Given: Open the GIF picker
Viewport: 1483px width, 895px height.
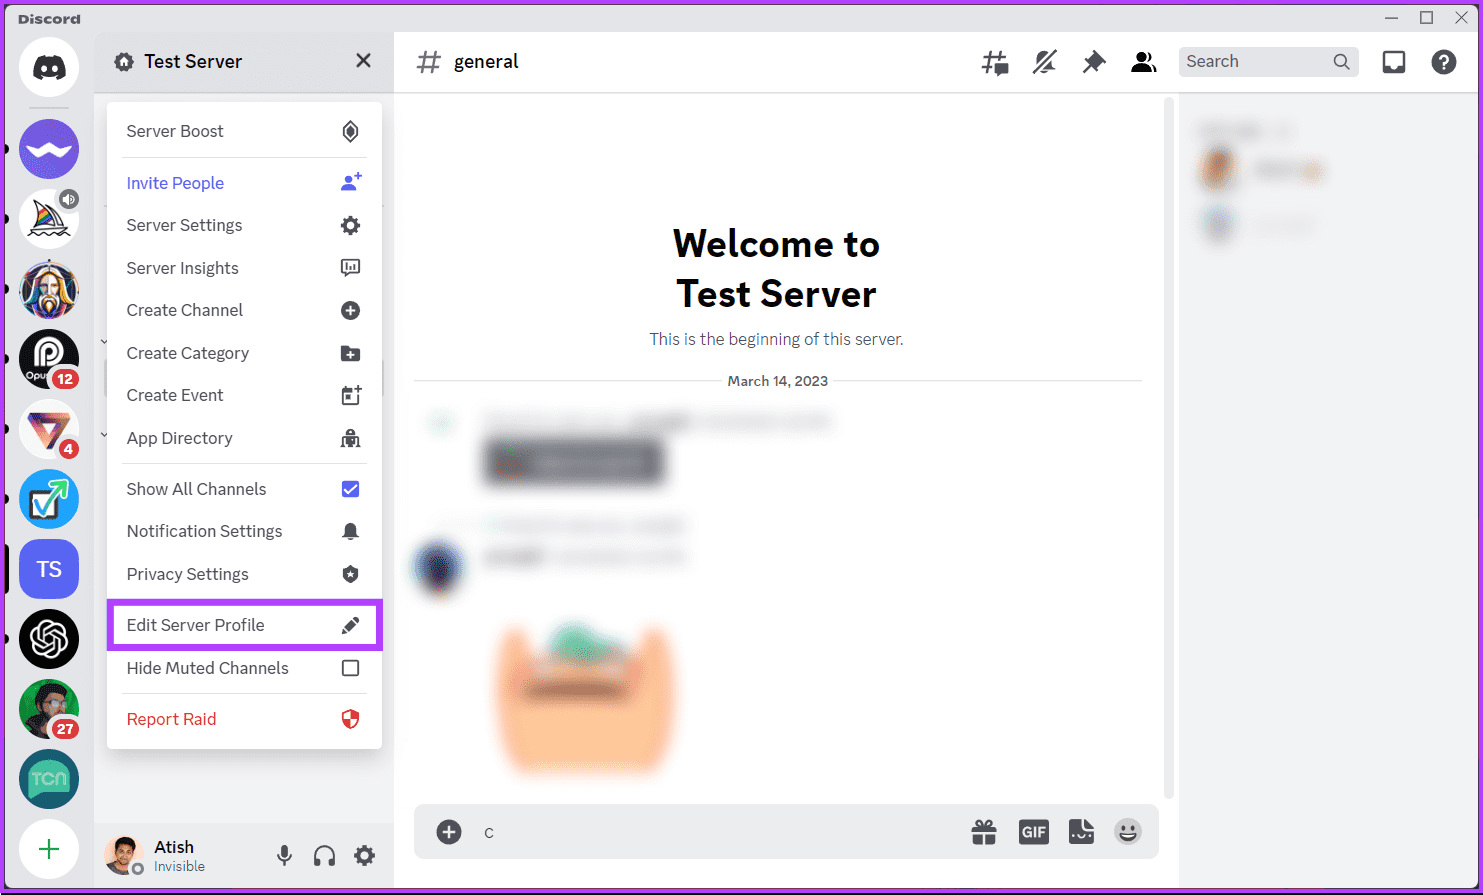Looking at the screenshot, I should (x=1034, y=832).
